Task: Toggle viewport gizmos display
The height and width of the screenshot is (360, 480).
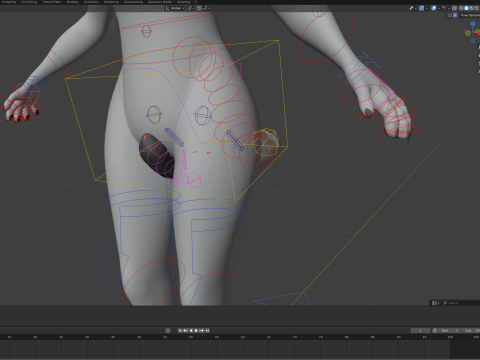Action: click(x=421, y=8)
